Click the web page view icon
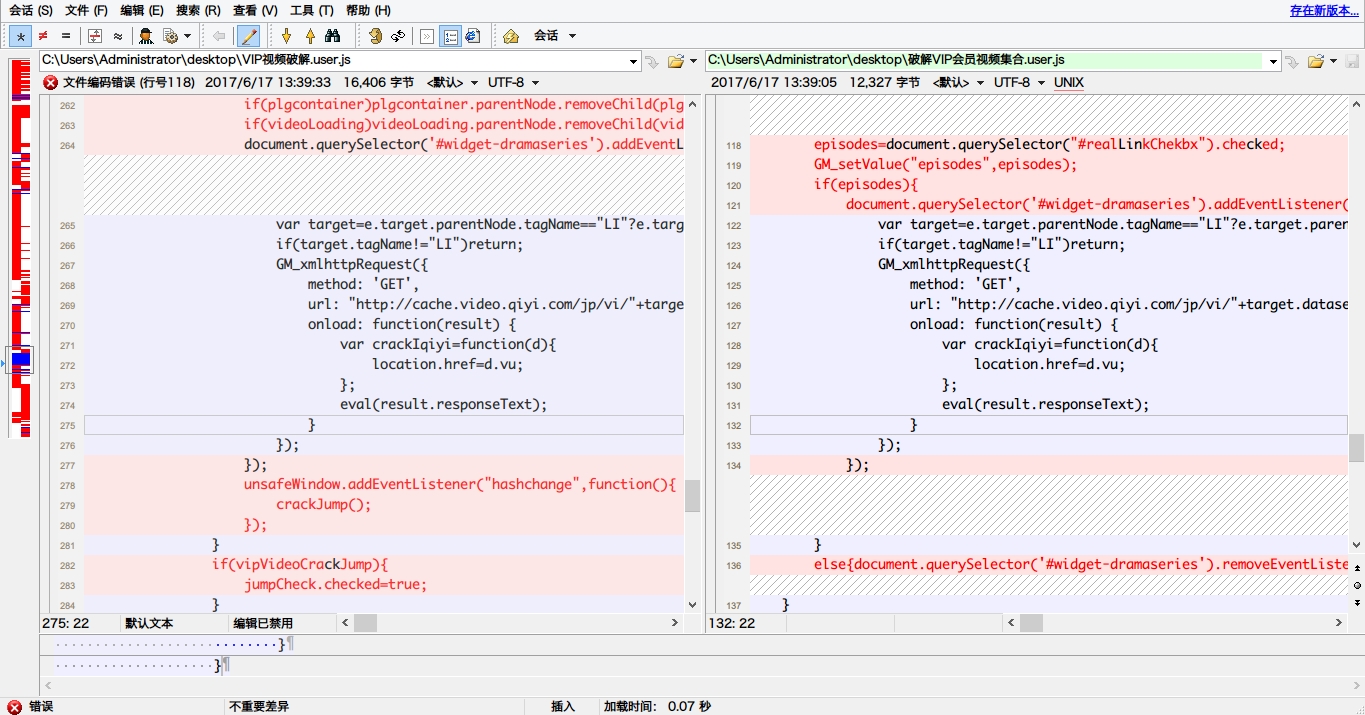The image size is (1365, 715). point(473,36)
